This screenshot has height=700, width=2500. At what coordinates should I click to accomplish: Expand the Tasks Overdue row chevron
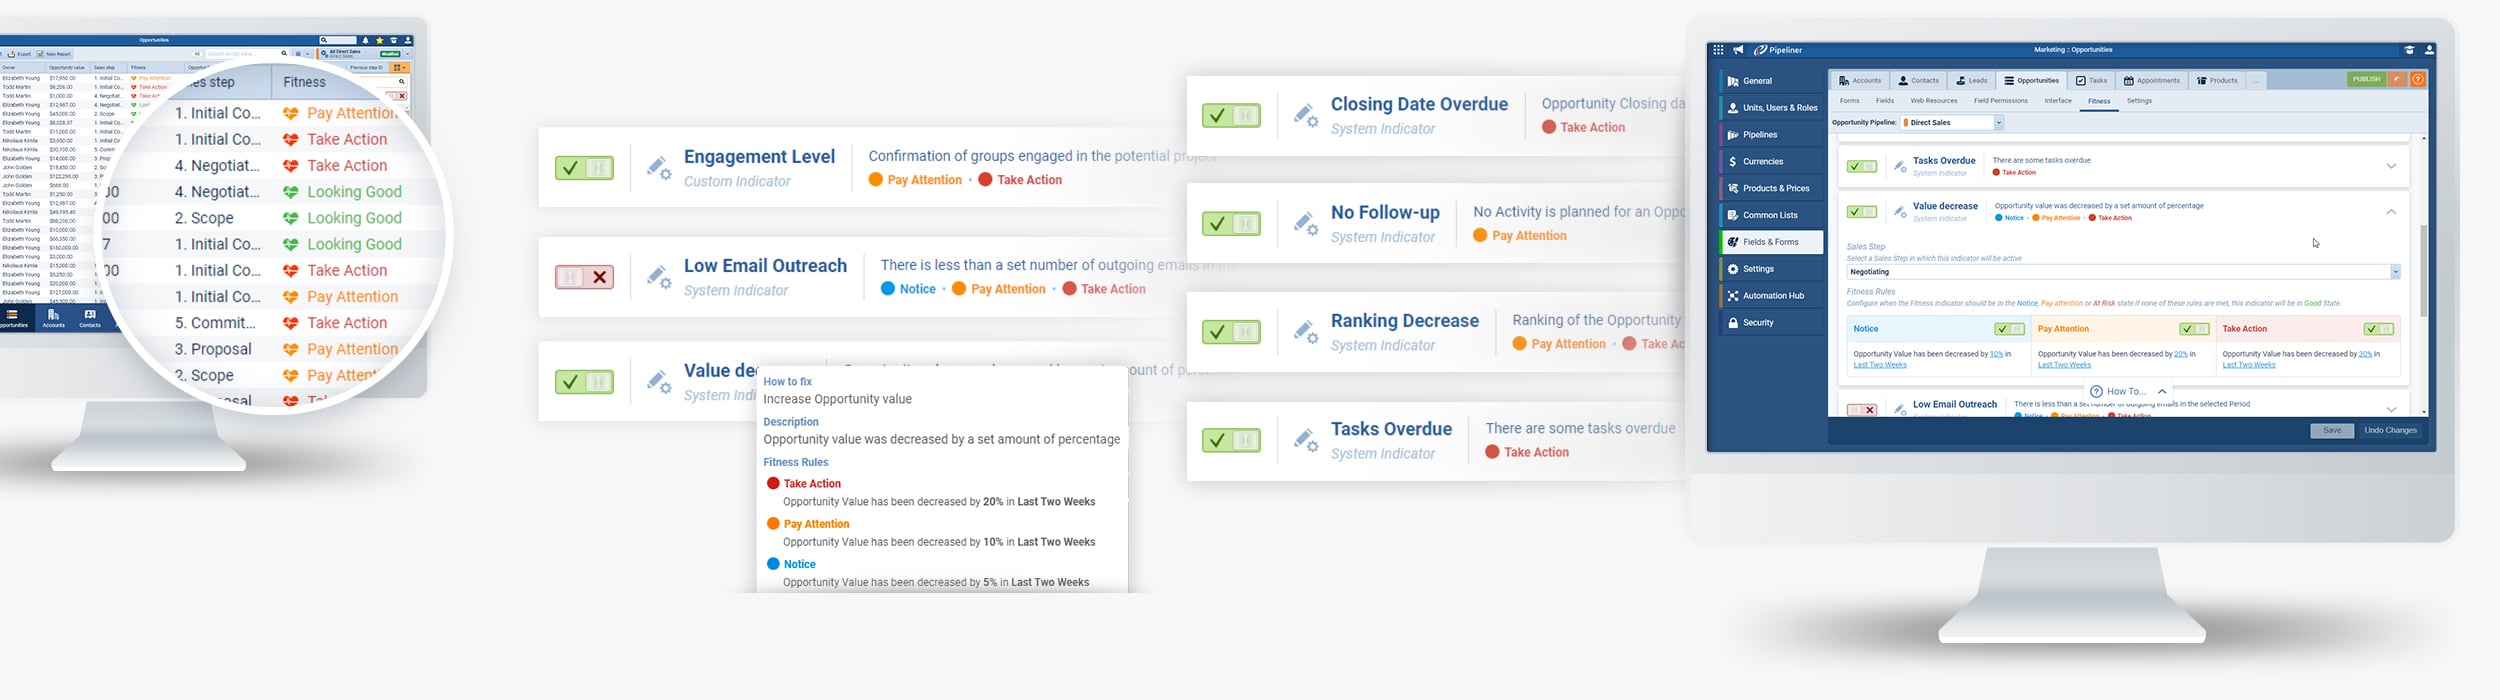[2391, 166]
